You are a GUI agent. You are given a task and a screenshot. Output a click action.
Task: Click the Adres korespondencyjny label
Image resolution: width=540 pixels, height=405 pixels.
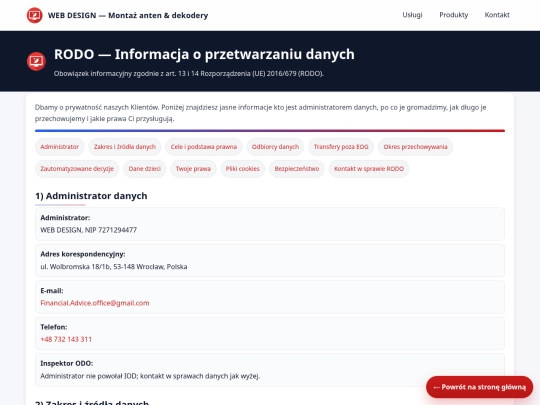(83, 254)
